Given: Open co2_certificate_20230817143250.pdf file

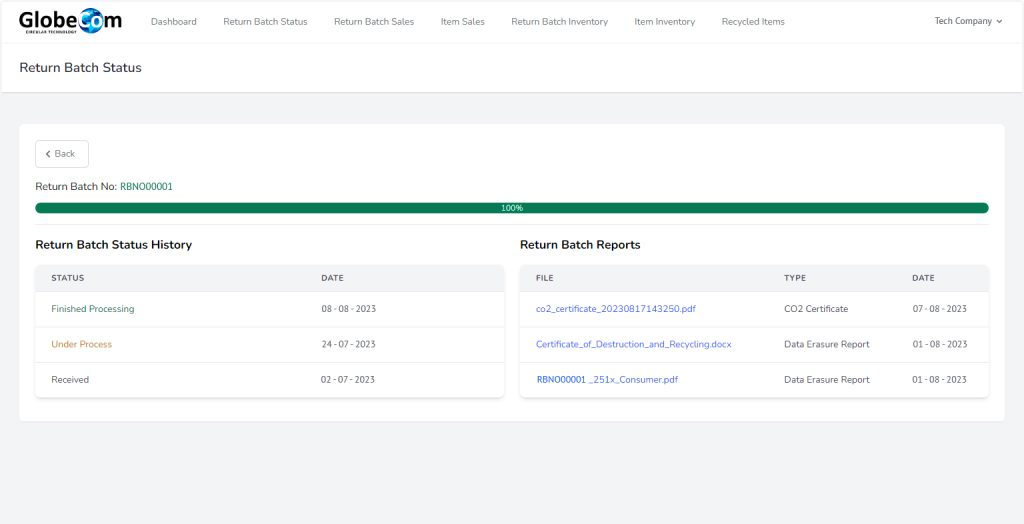Looking at the screenshot, I should [x=615, y=309].
